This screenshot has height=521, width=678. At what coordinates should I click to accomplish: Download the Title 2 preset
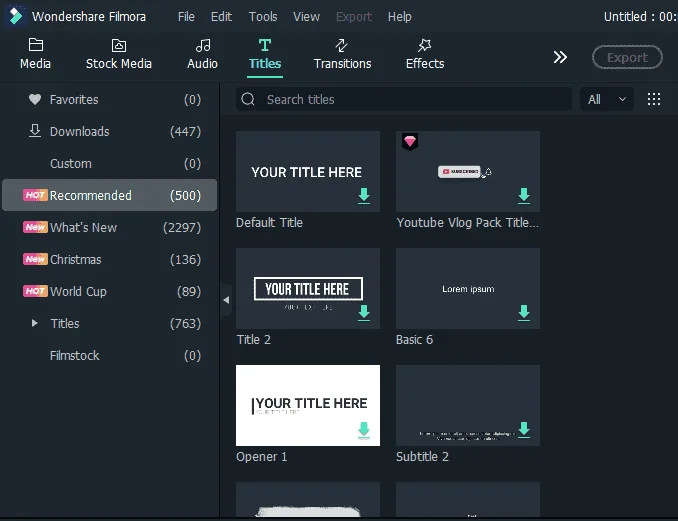[x=364, y=313]
